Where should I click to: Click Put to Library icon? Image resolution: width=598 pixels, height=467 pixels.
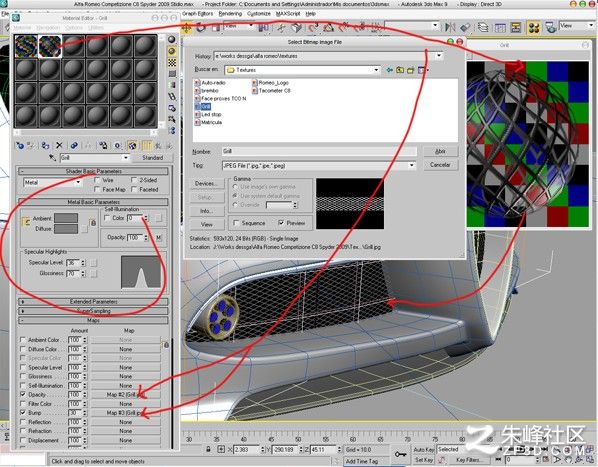pos(103,146)
